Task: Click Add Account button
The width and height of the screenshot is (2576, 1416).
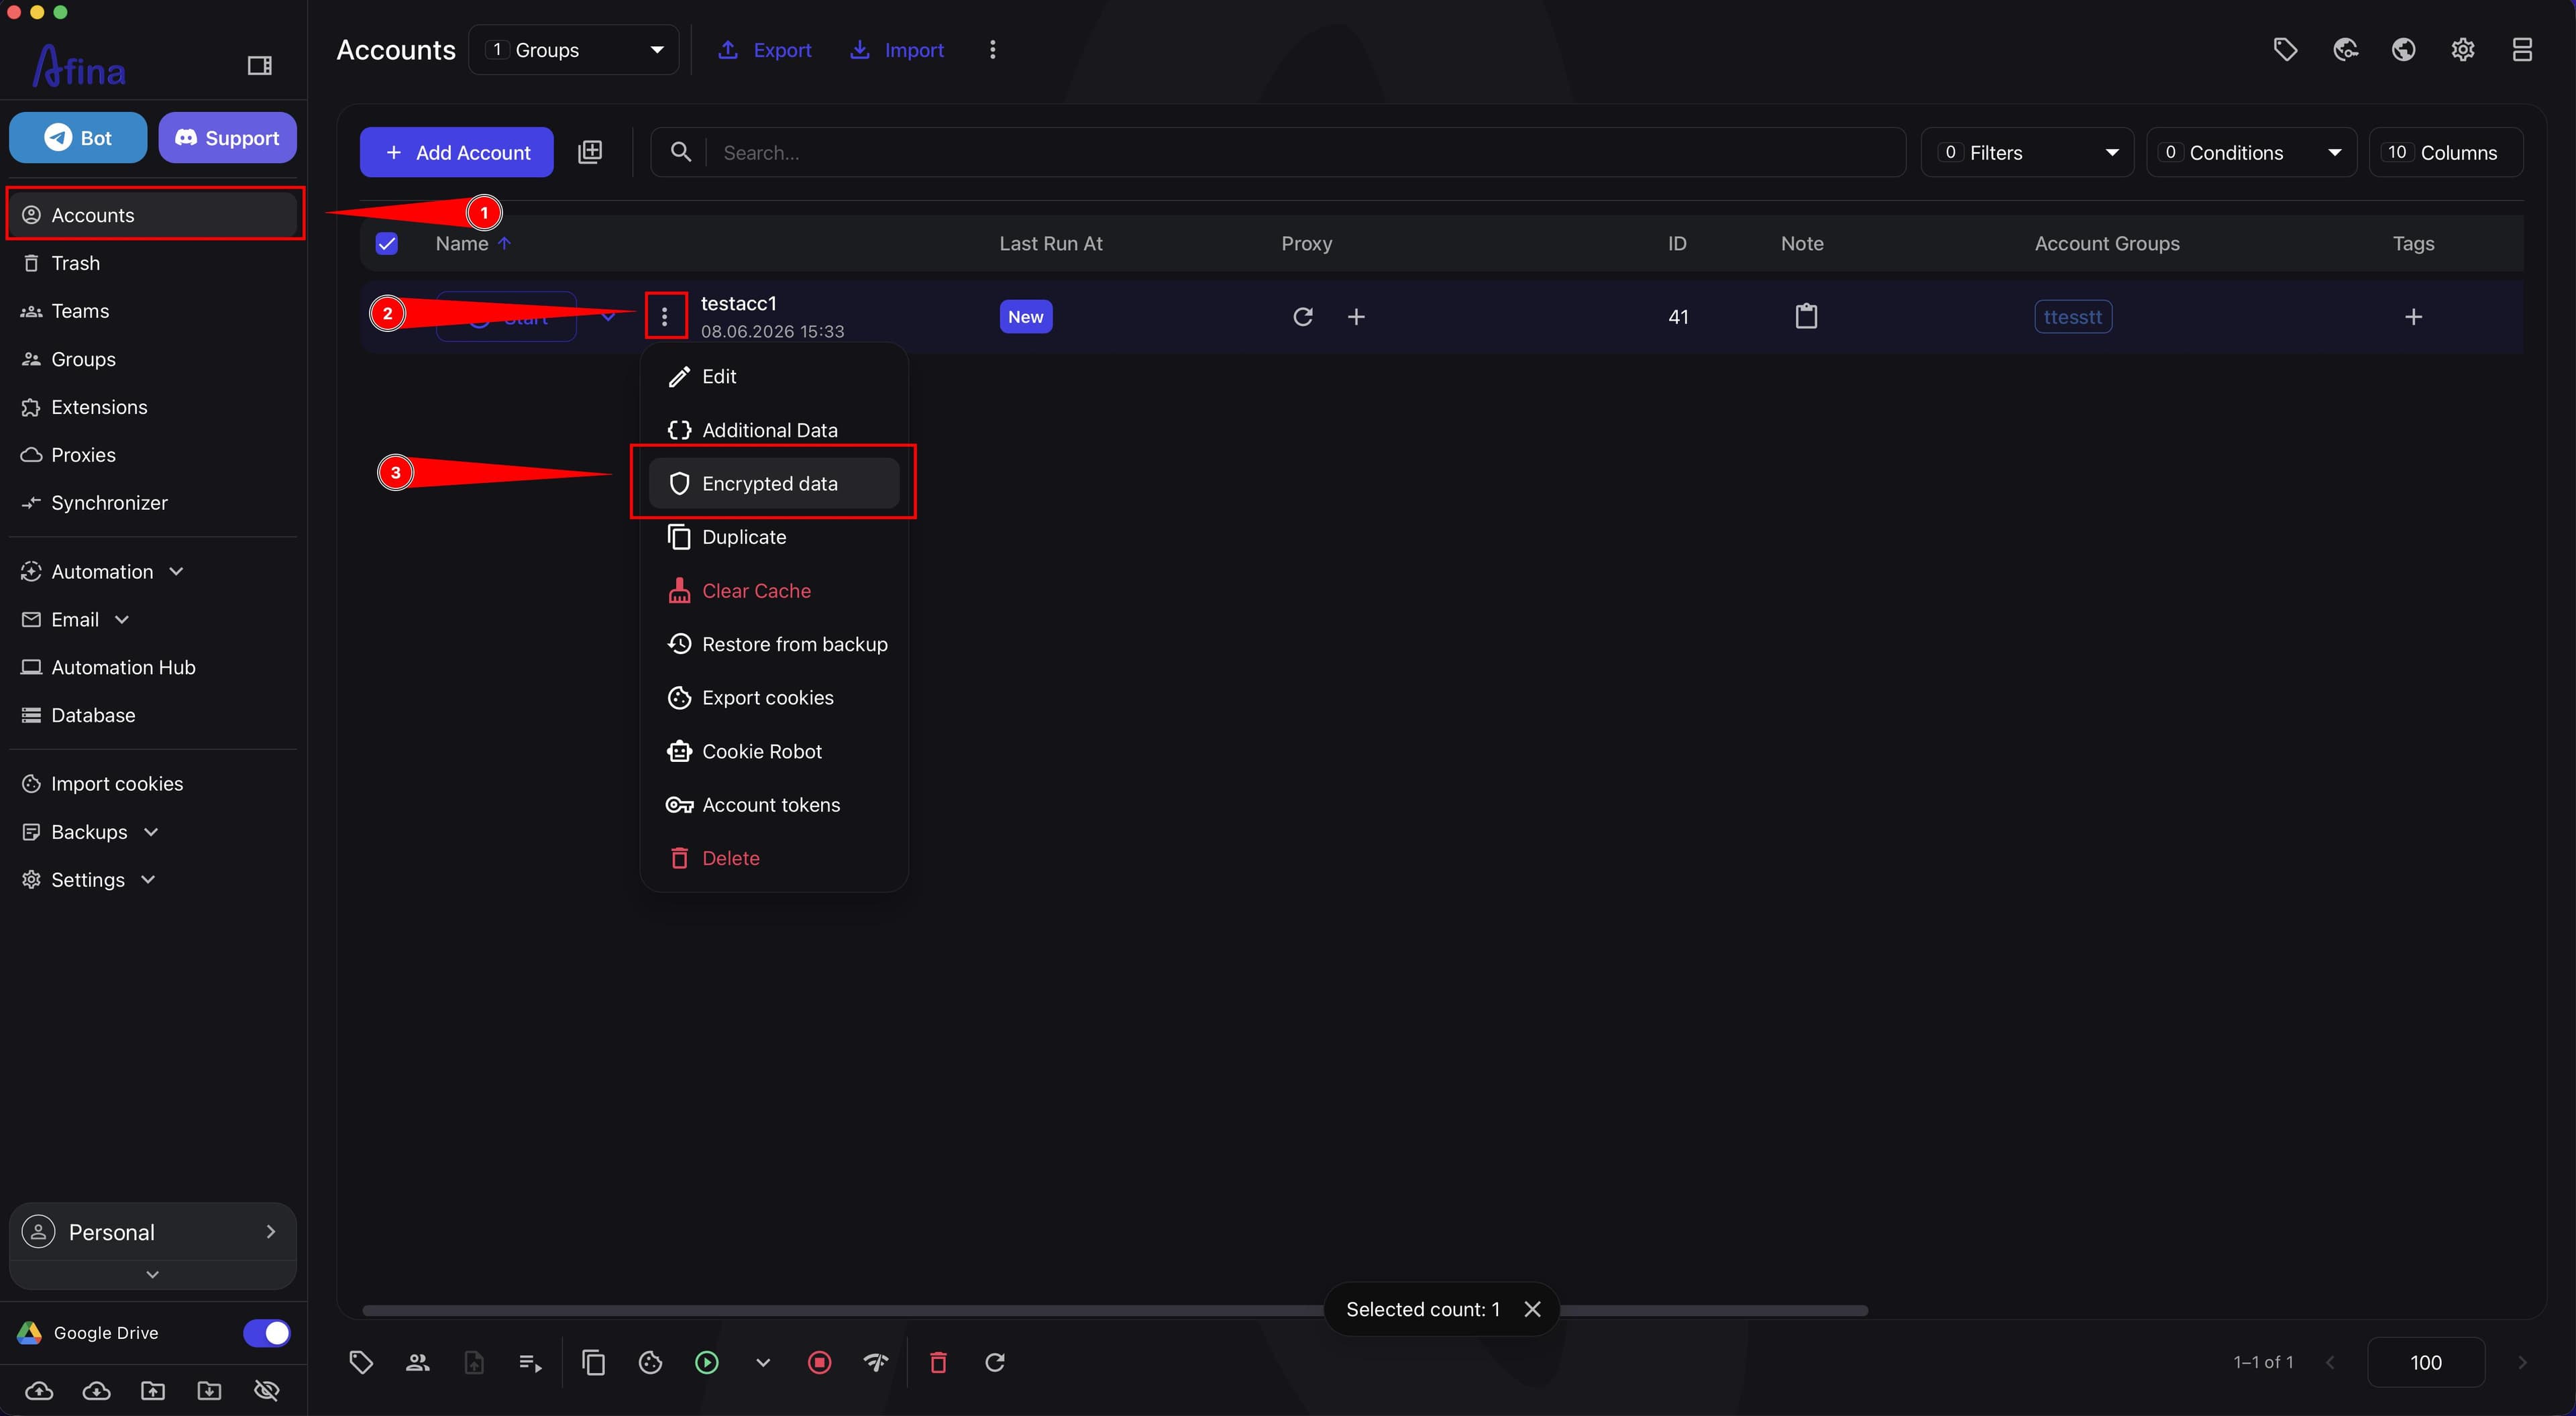Action: coord(457,152)
